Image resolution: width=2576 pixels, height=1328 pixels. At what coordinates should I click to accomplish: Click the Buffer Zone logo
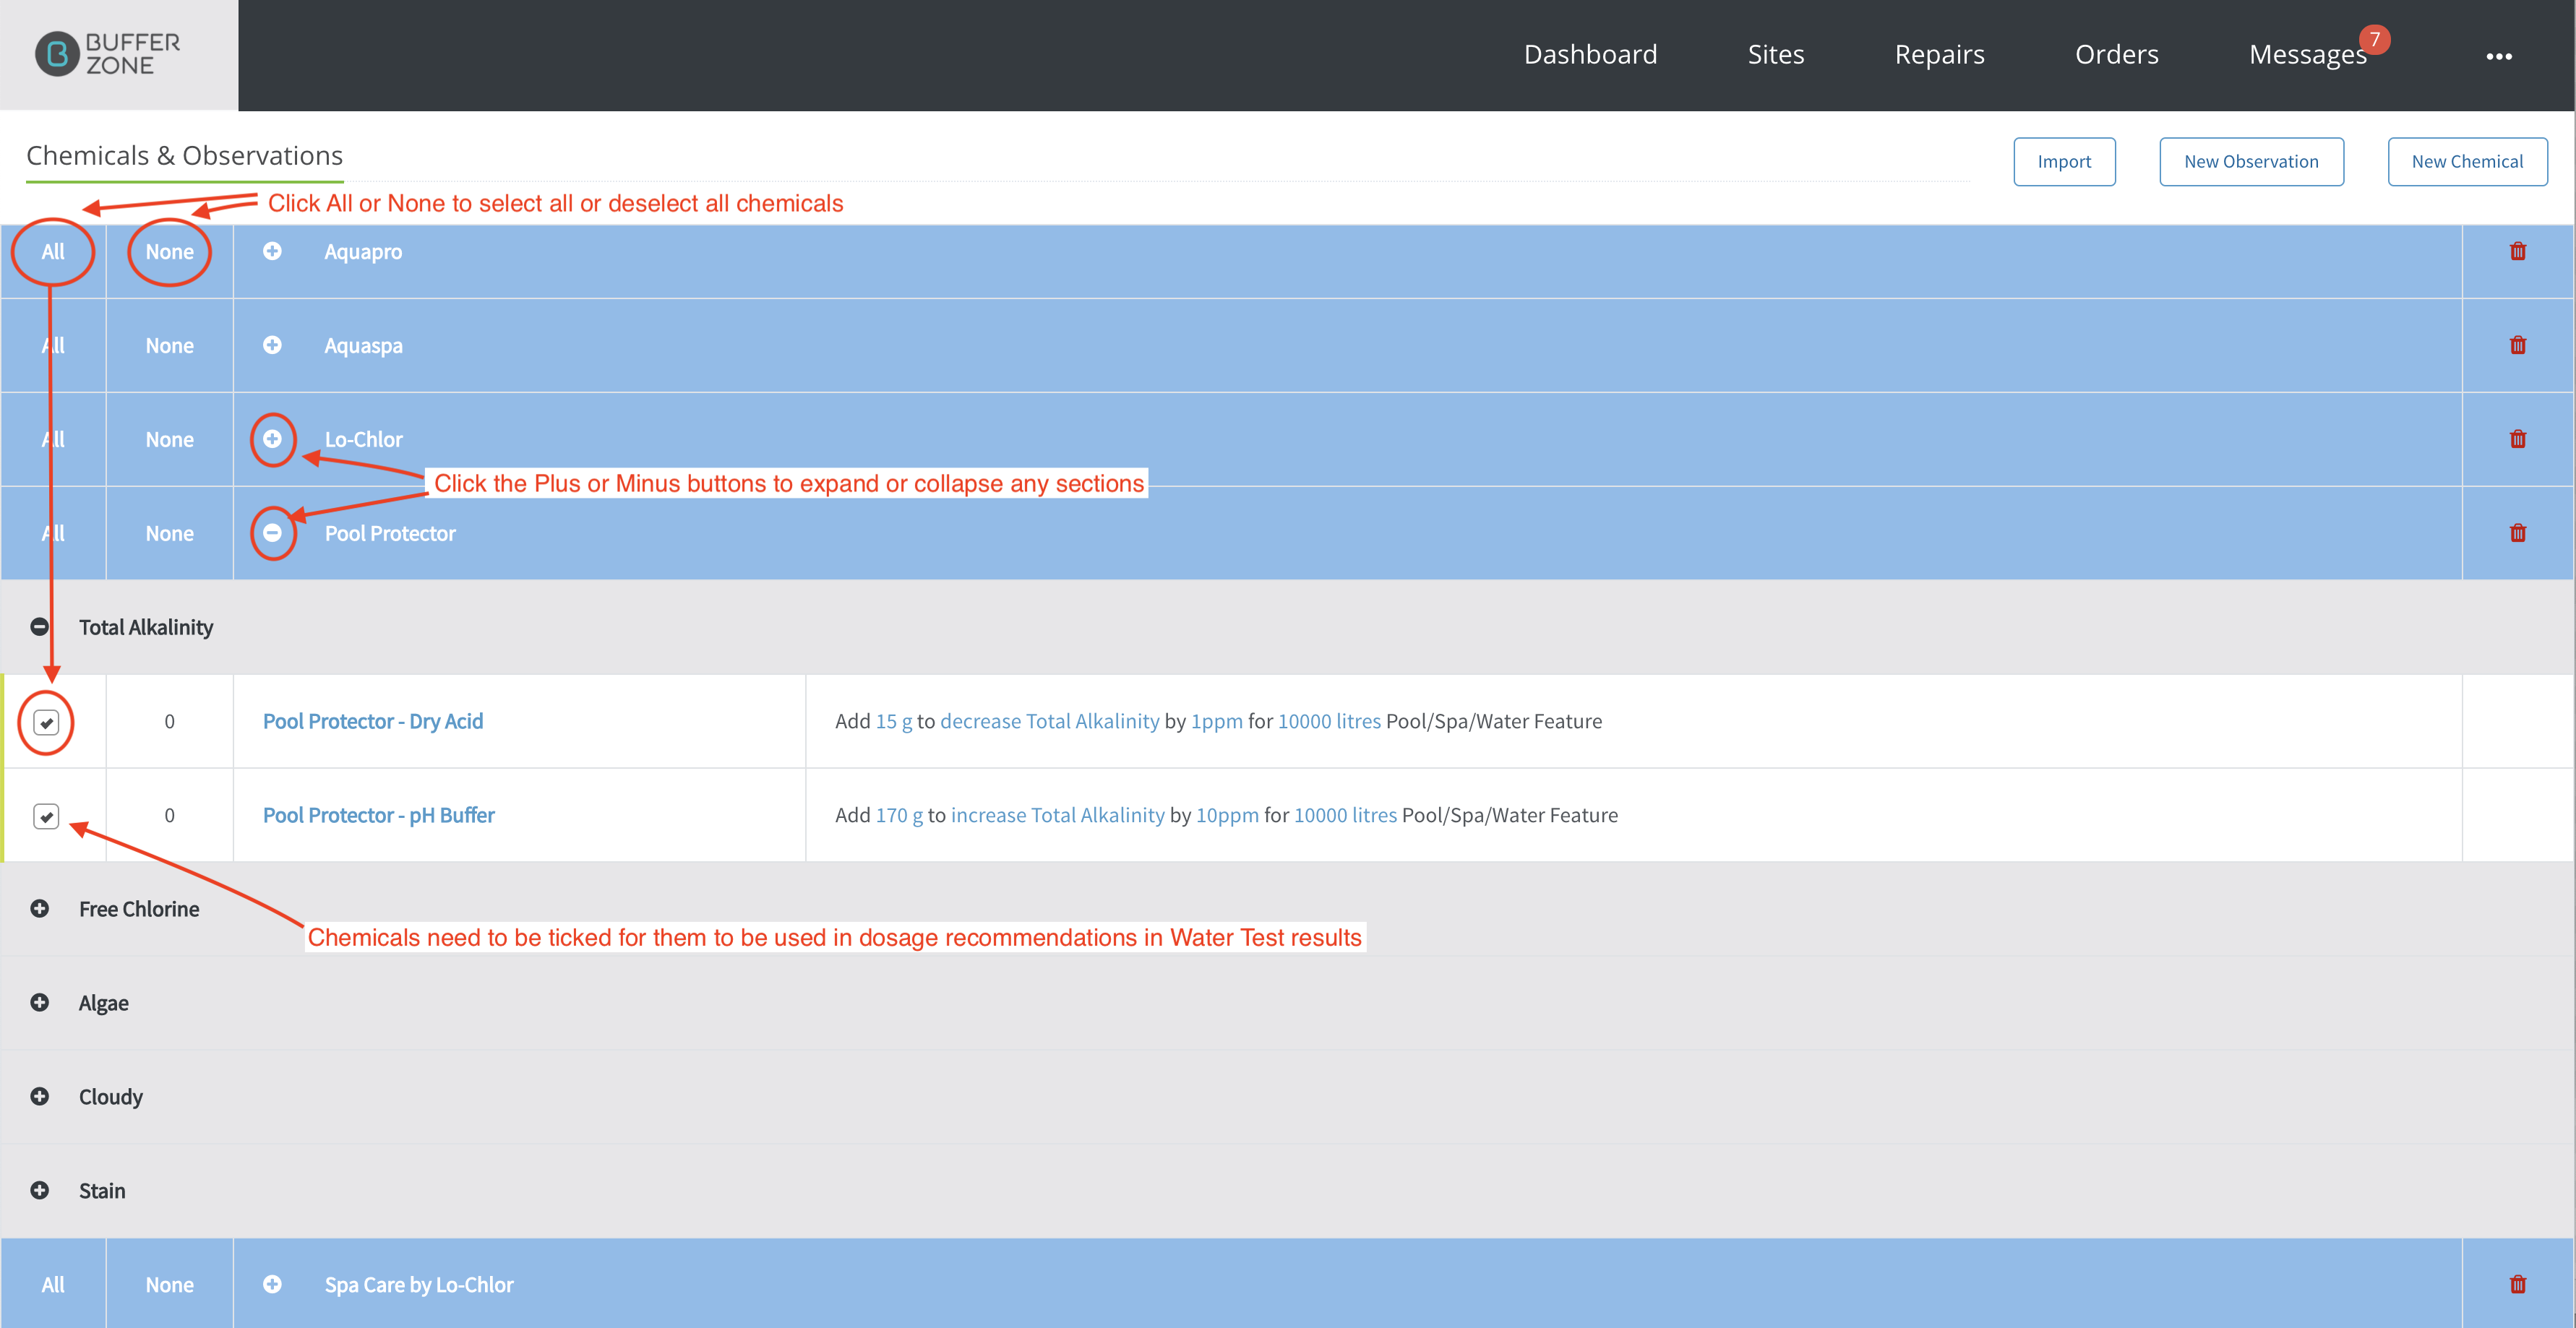pos(108,54)
